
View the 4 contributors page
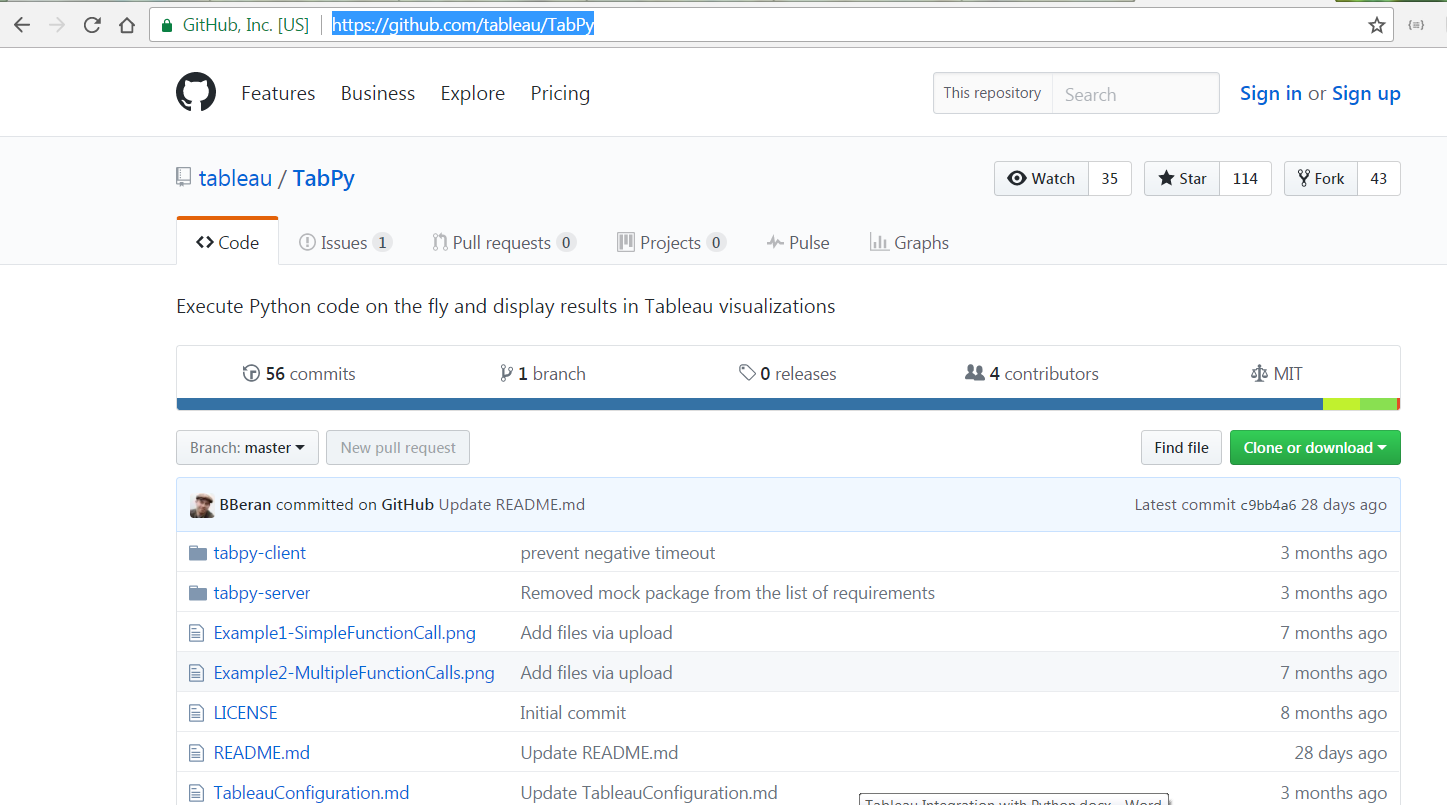(x=1032, y=374)
